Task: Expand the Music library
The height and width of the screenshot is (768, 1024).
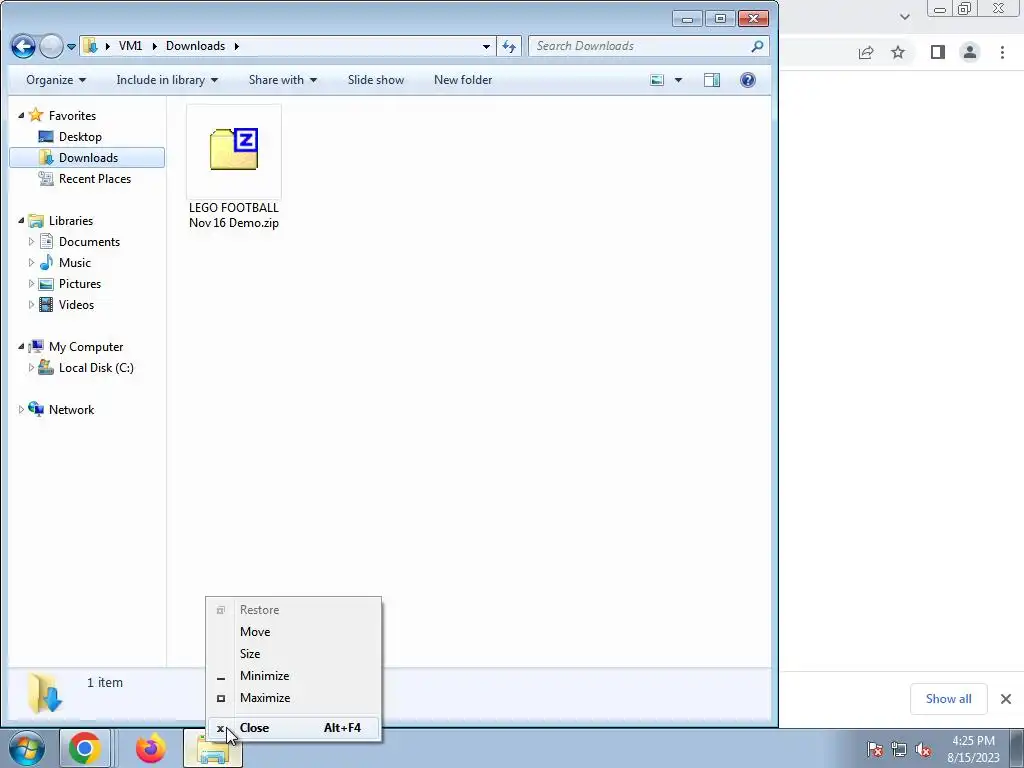Action: pos(31,263)
